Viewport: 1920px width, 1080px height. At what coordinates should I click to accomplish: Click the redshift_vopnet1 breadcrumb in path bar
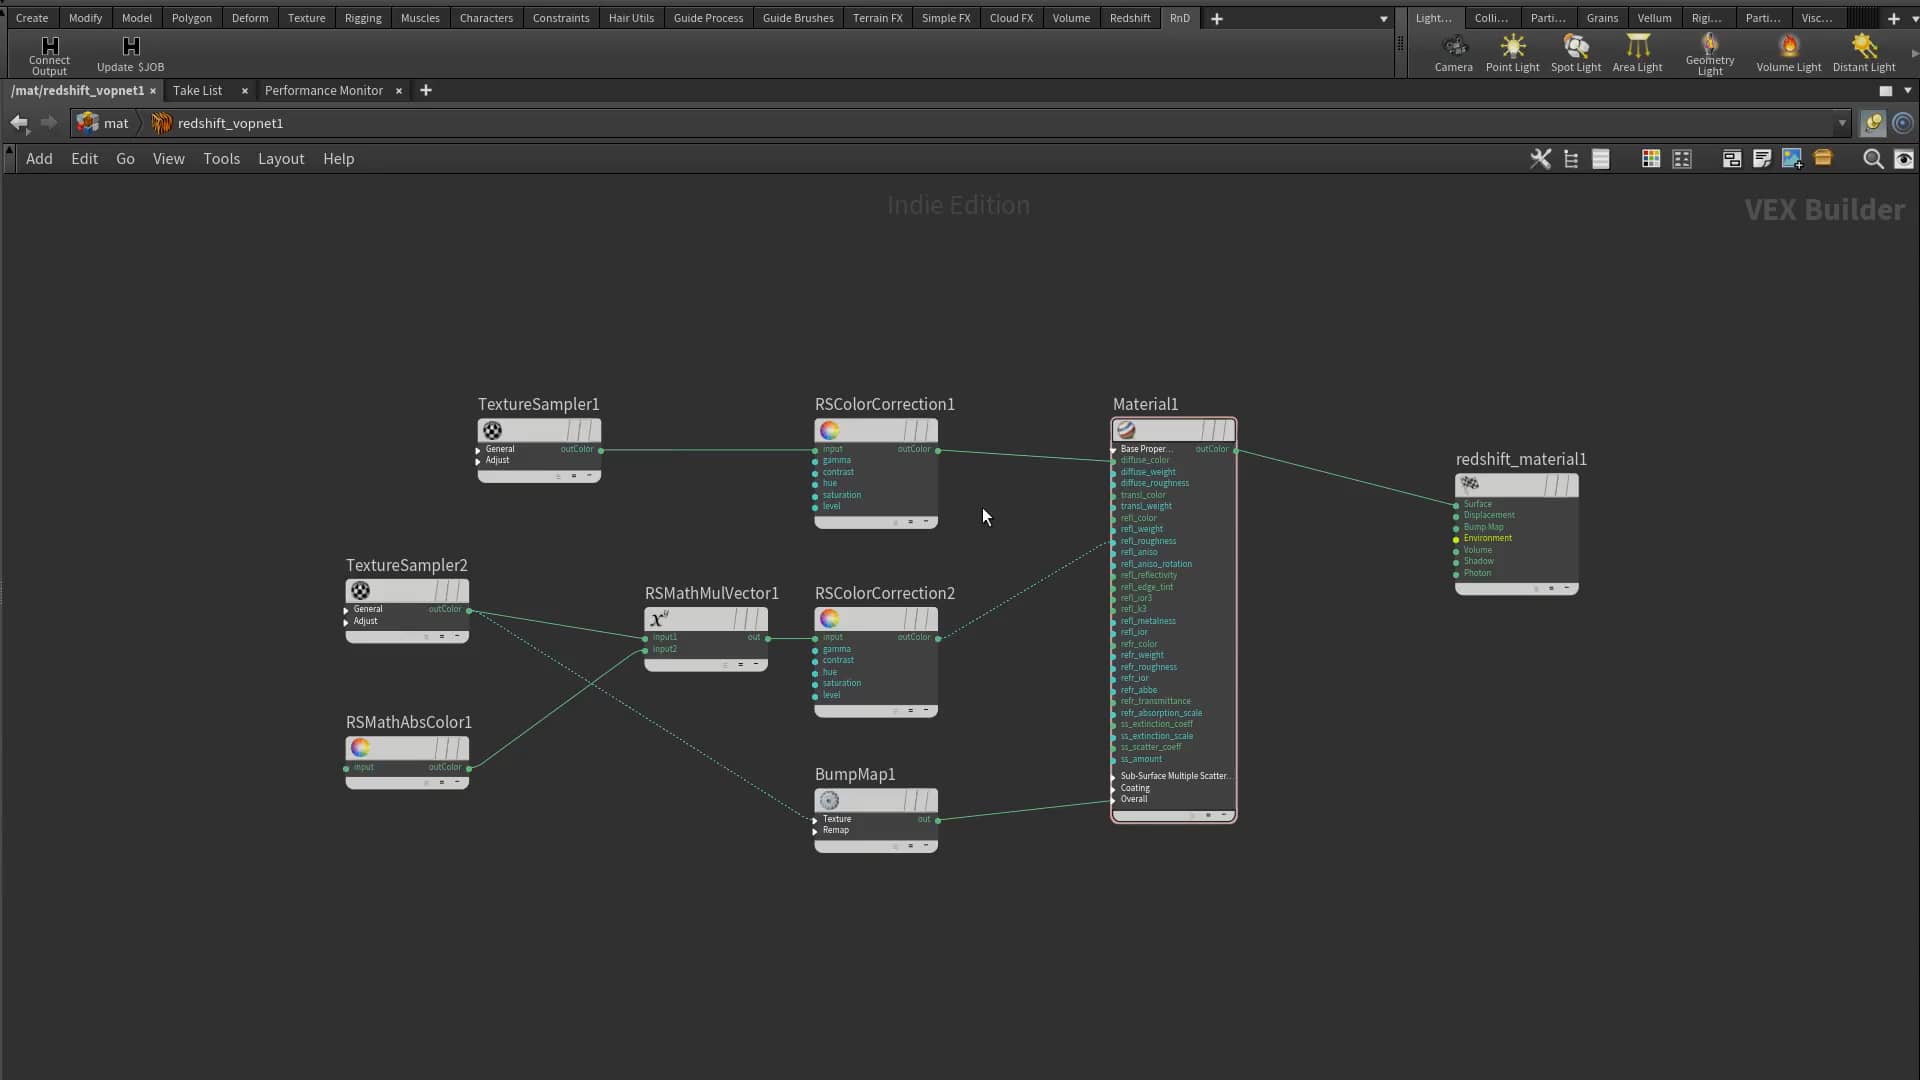coord(230,123)
